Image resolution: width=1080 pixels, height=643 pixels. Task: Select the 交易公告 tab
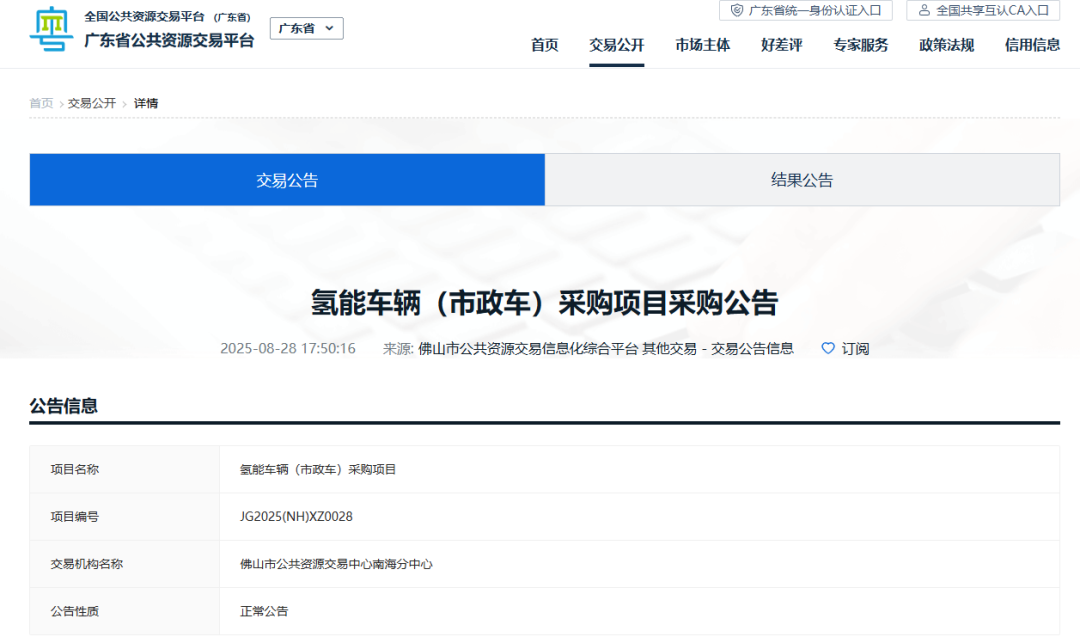click(287, 180)
